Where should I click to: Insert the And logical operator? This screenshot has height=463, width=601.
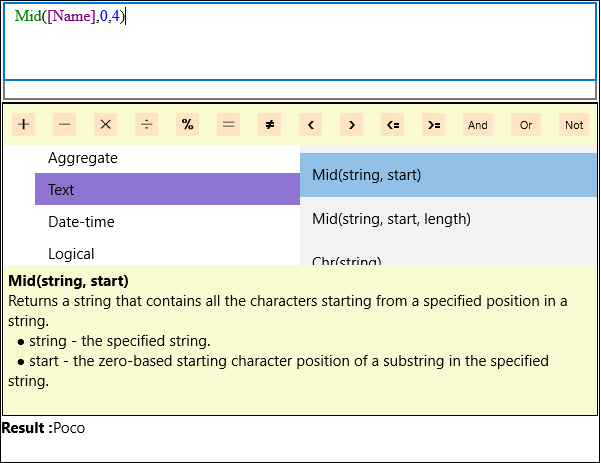(478, 125)
